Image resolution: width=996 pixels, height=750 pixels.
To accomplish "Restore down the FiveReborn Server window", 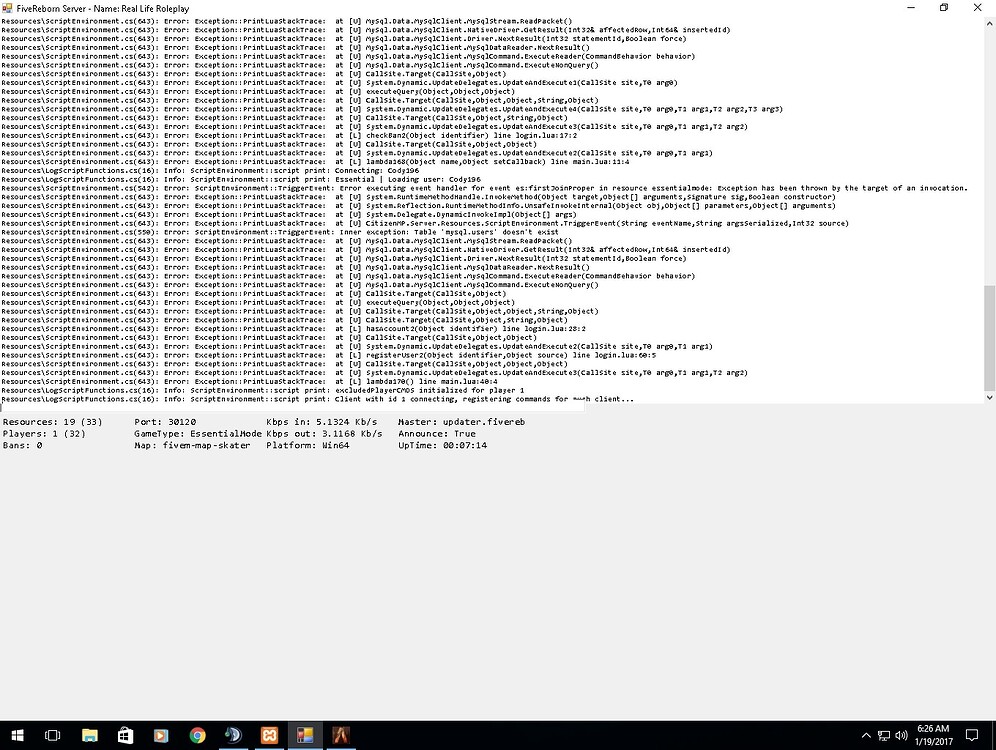I will [944, 8].
